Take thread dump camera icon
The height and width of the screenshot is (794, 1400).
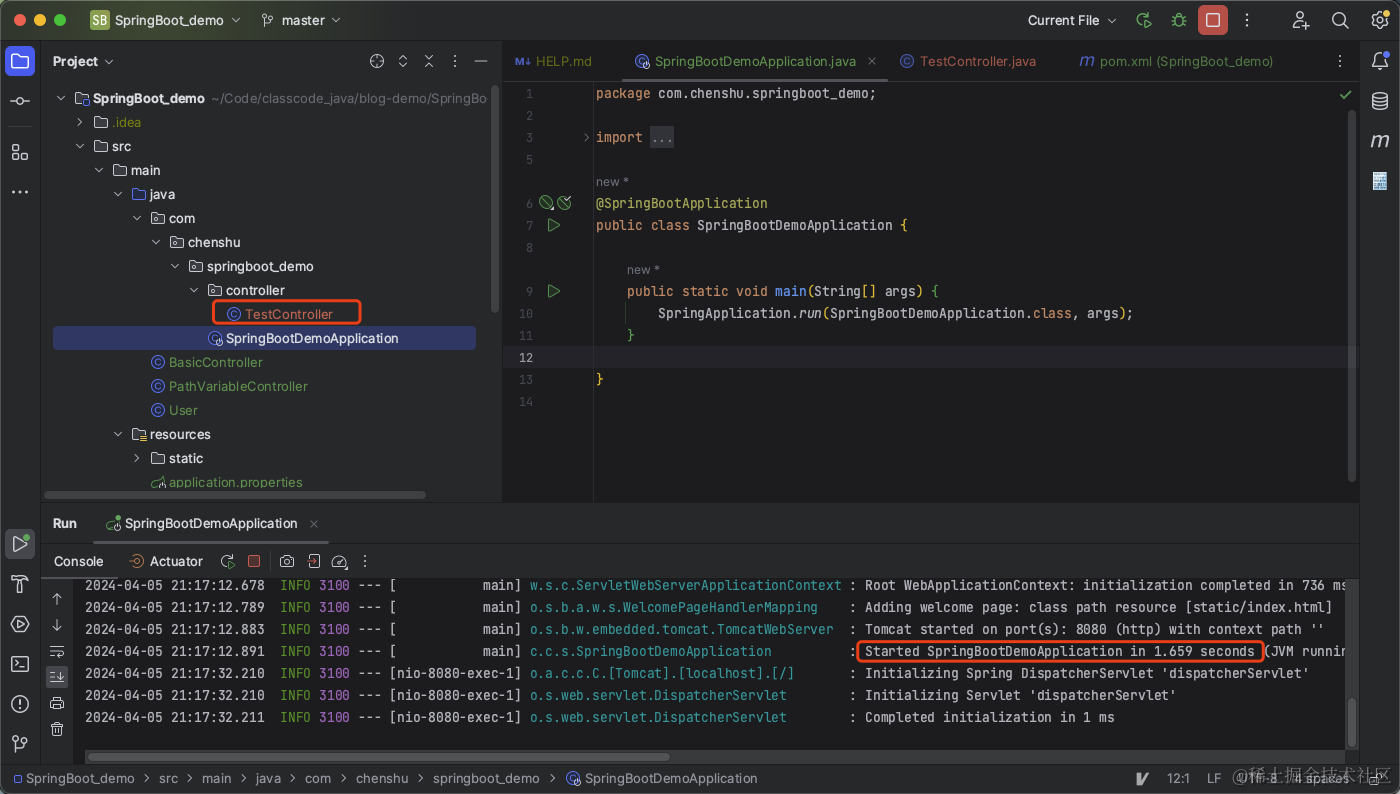287,562
